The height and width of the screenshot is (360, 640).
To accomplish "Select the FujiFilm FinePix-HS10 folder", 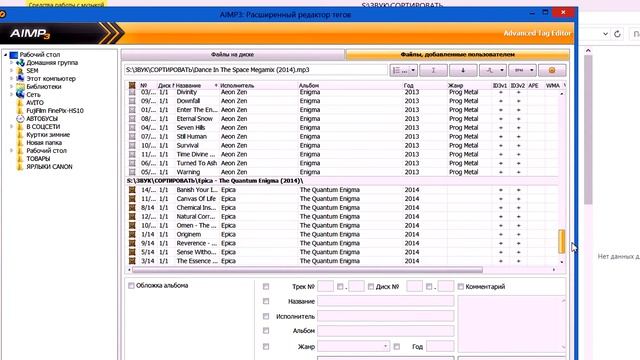I will pyautogui.click(x=55, y=111).
